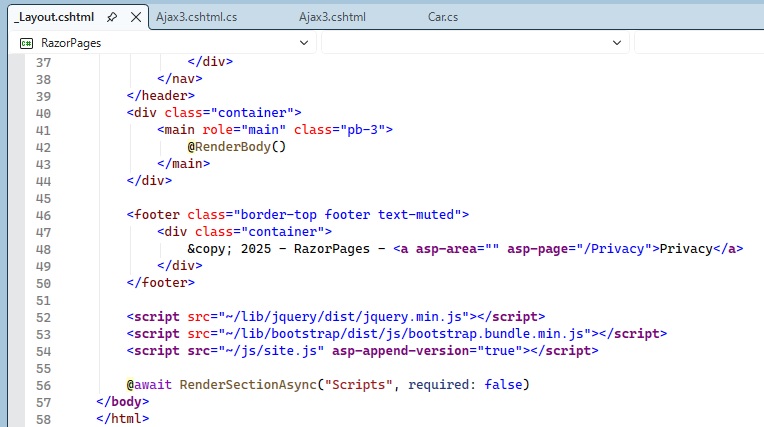Screen dimensions: 764x427
Task: Click the "Scripts" string literal
Action: pos(359,385)
